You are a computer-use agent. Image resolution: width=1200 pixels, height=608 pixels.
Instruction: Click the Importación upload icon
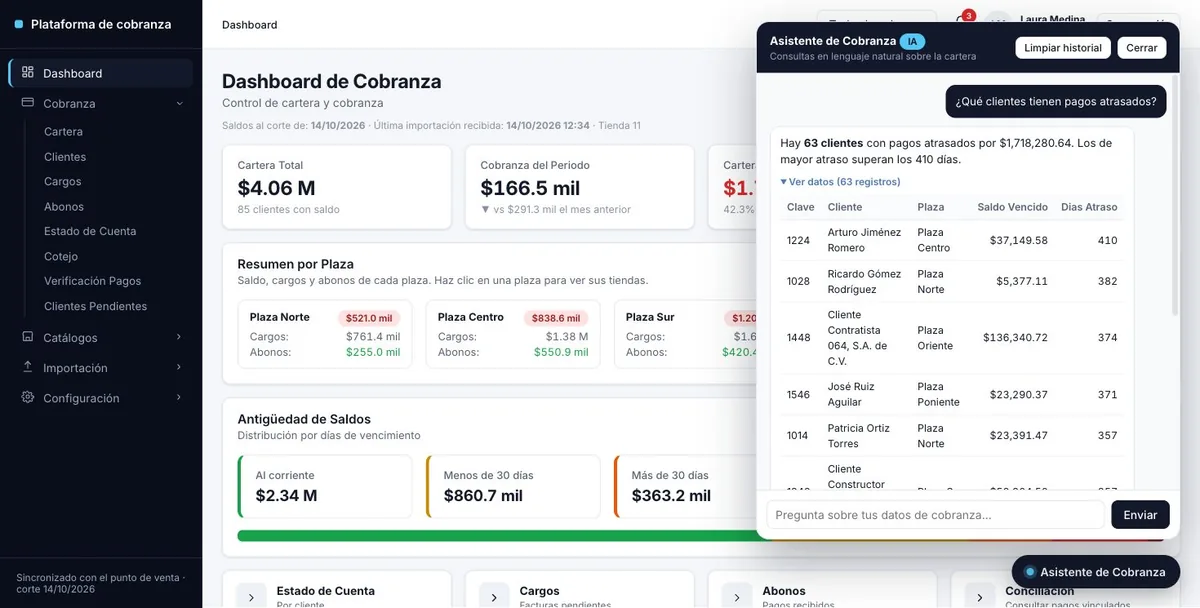27,367
